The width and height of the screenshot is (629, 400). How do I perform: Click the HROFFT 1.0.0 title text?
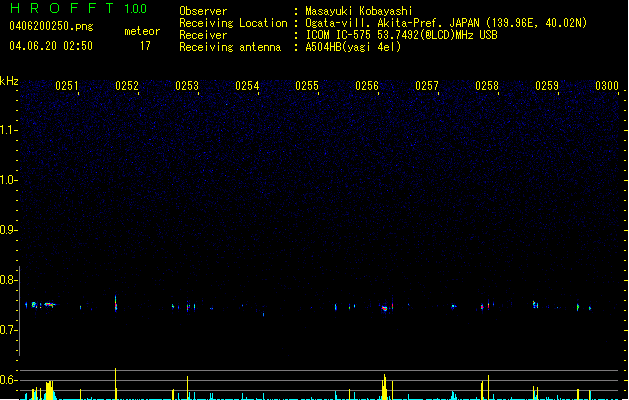[x=78, y=8]
